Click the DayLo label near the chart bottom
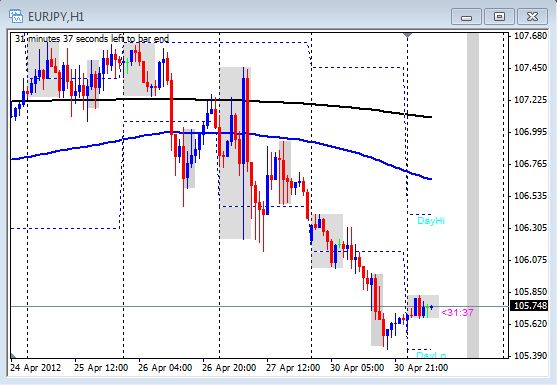This screenshot has width=557, height=385. click(431, 354)
